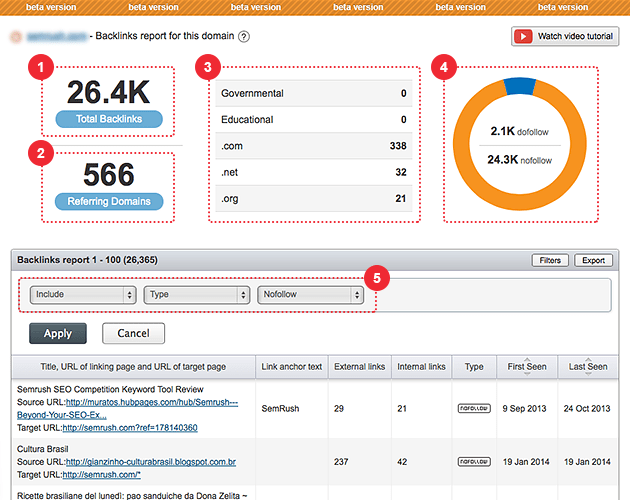
Task: Sort by Last Seen column
Action: [x=588, y=367]
